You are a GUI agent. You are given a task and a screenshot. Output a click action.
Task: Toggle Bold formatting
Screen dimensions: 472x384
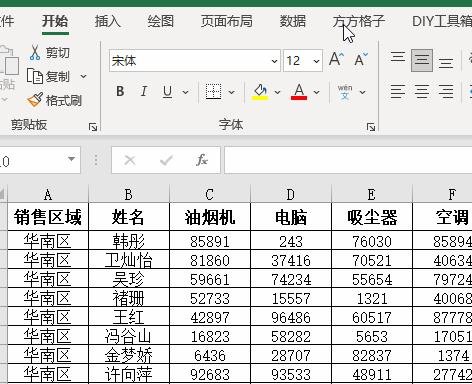[x=120, y=91]
